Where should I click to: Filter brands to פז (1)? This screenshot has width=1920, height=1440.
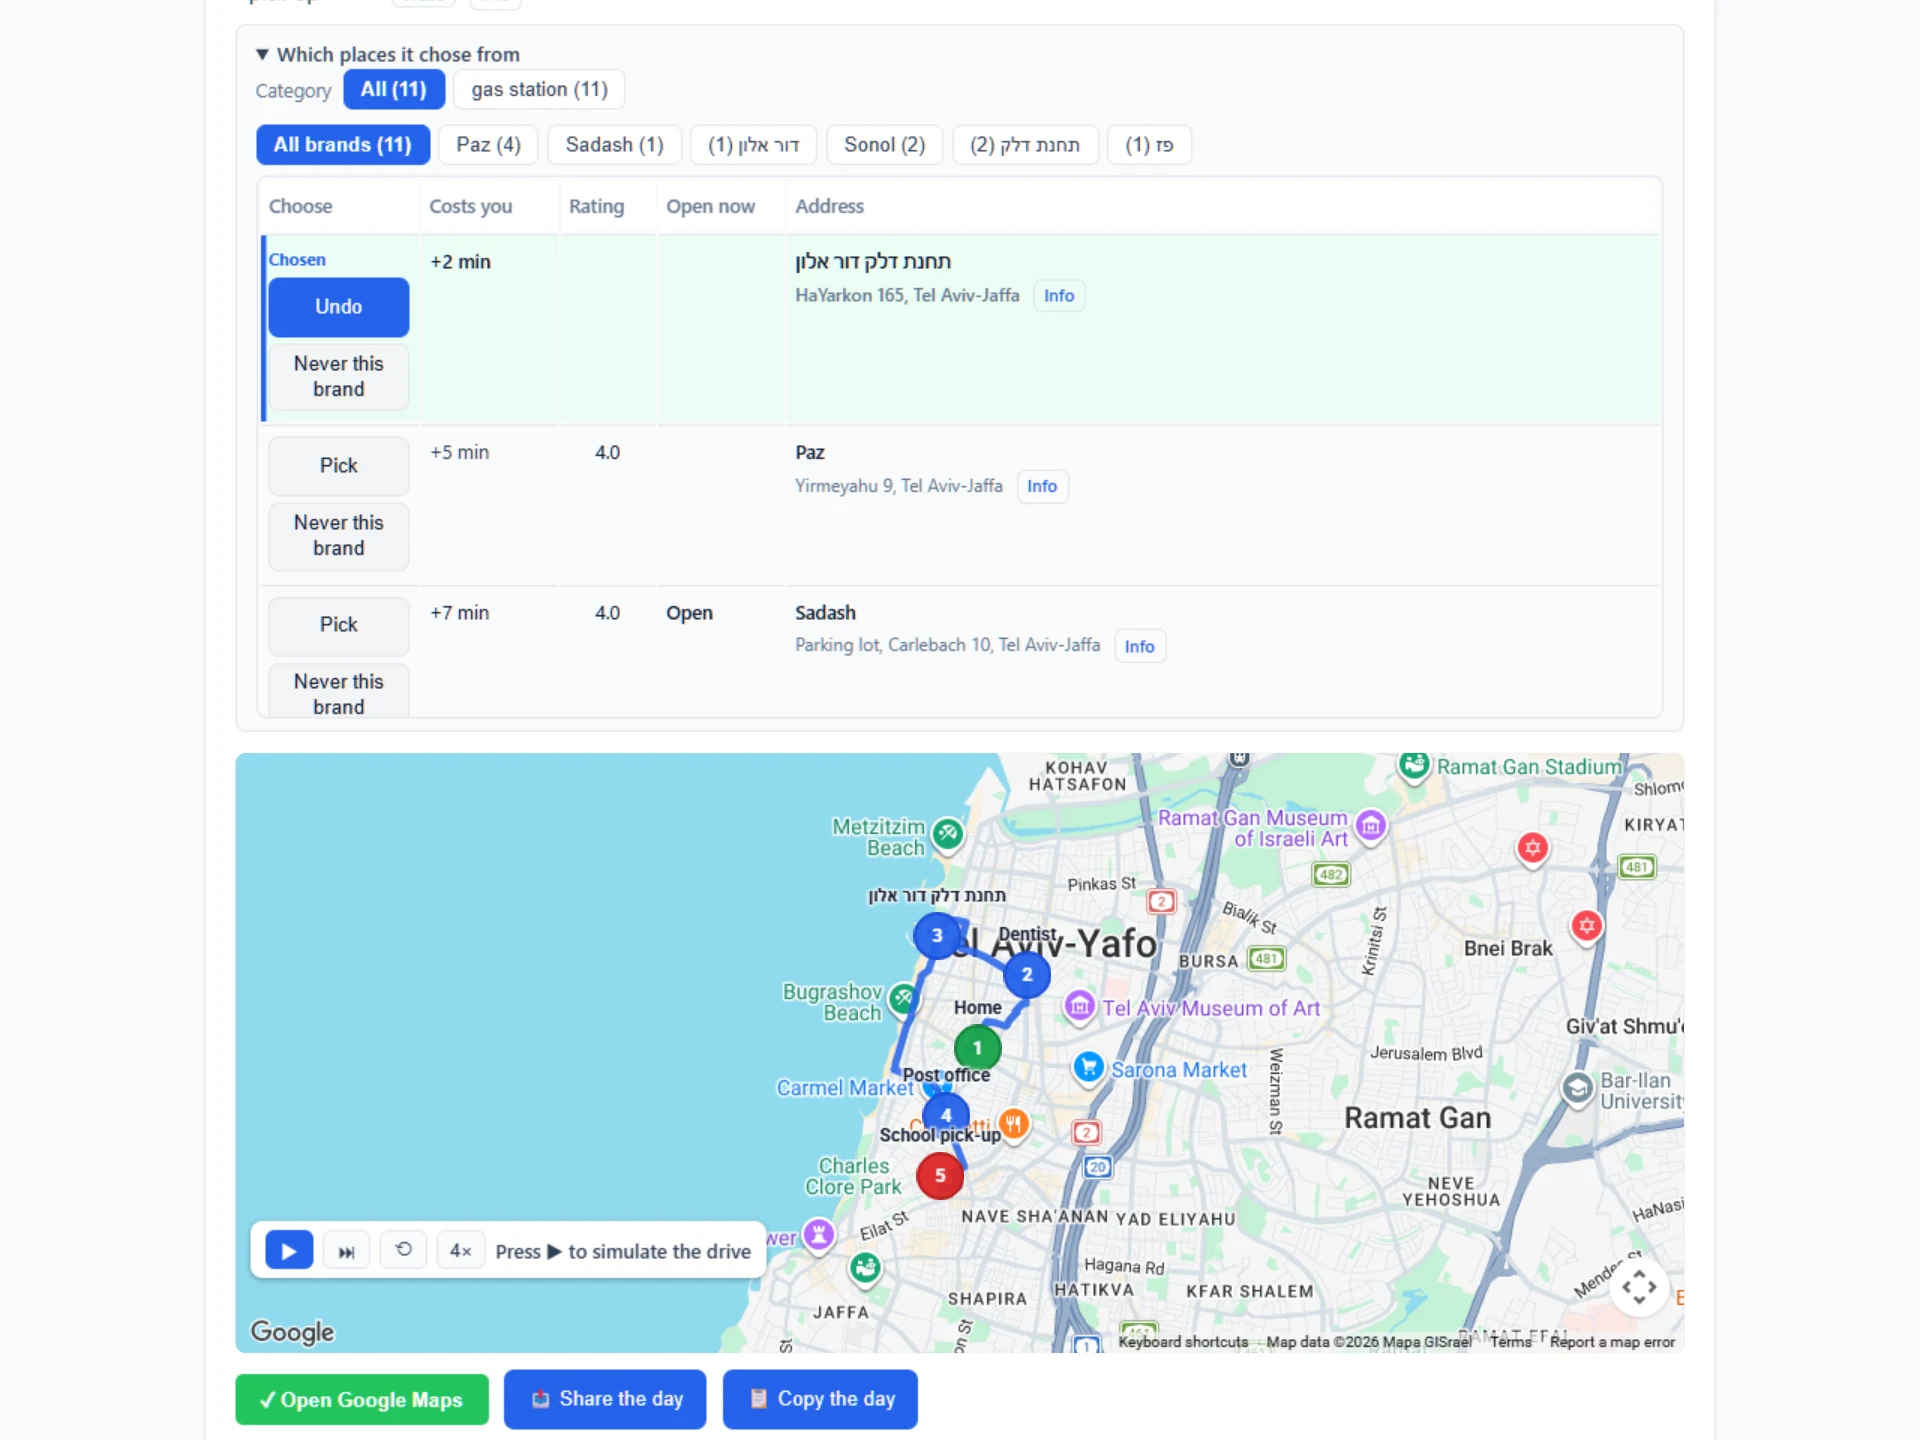[1149, 145]
